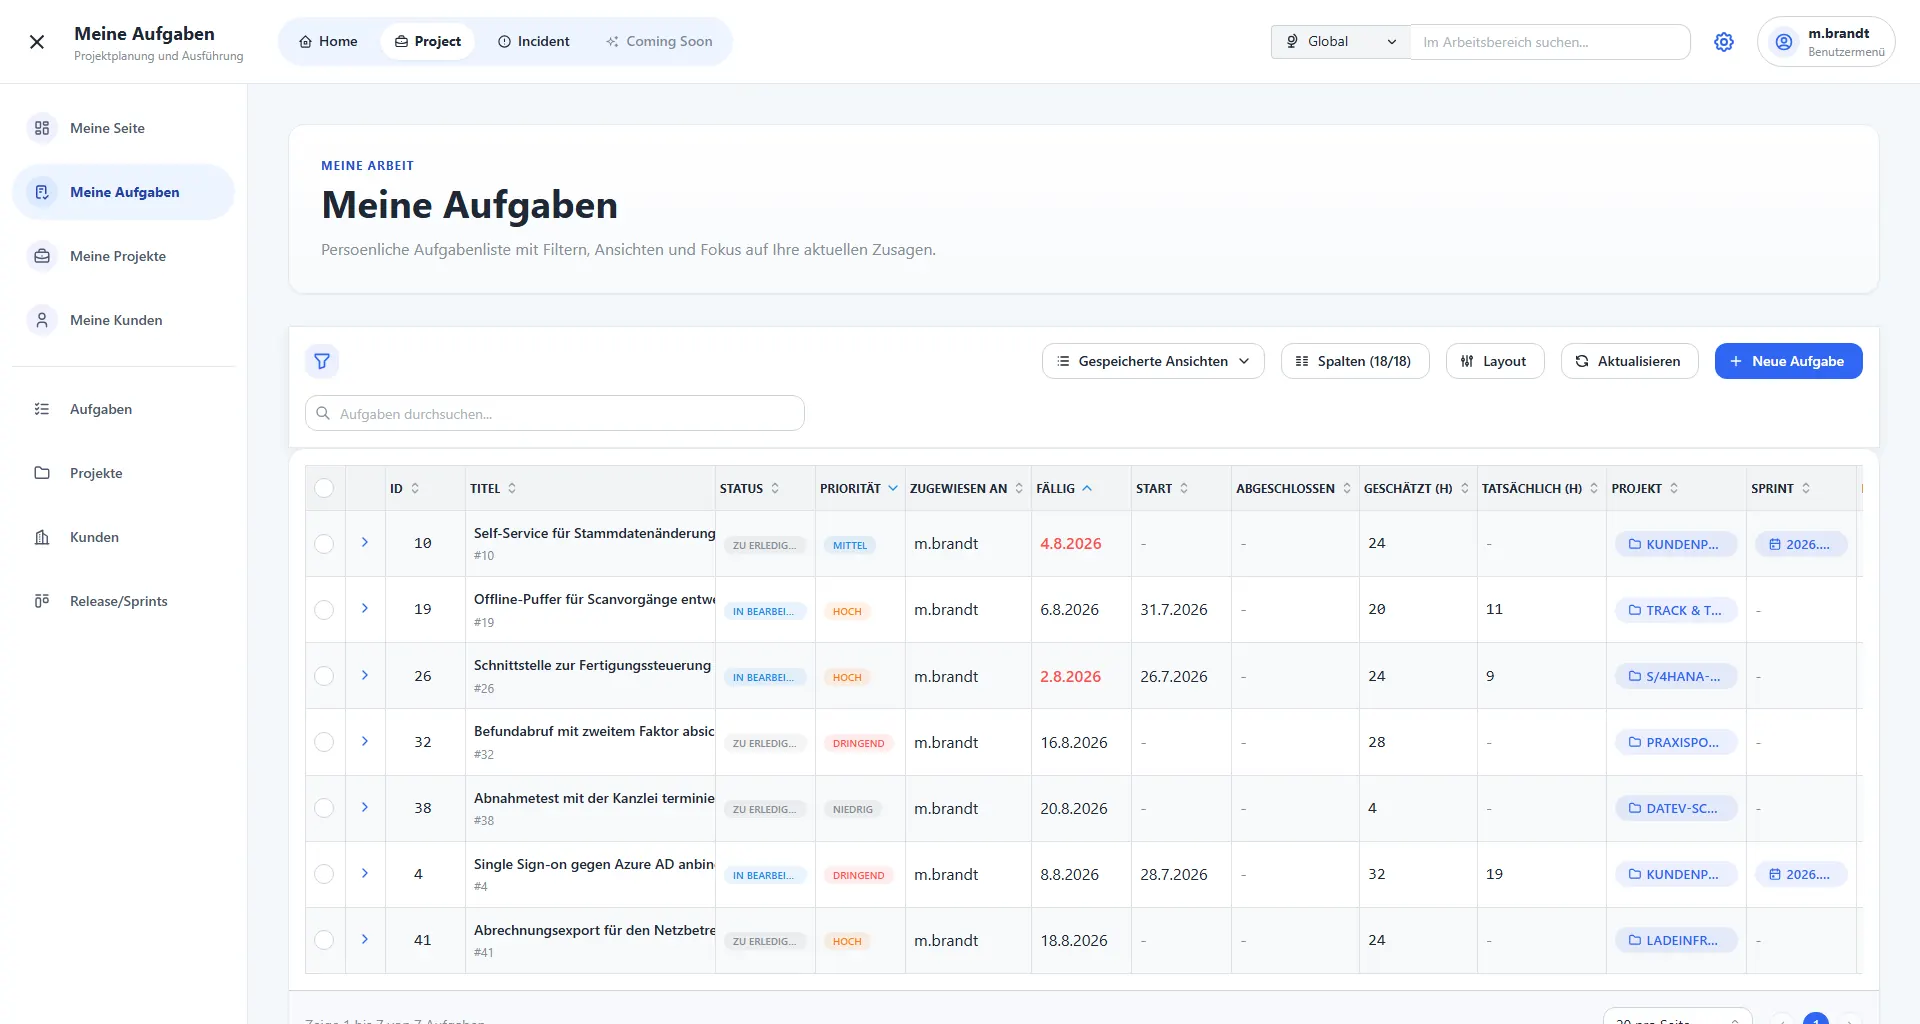Select task 32 Befundabruf checkbox
The height and width of the screenshot is (1024, 1920).
click(x=324, y=742)
